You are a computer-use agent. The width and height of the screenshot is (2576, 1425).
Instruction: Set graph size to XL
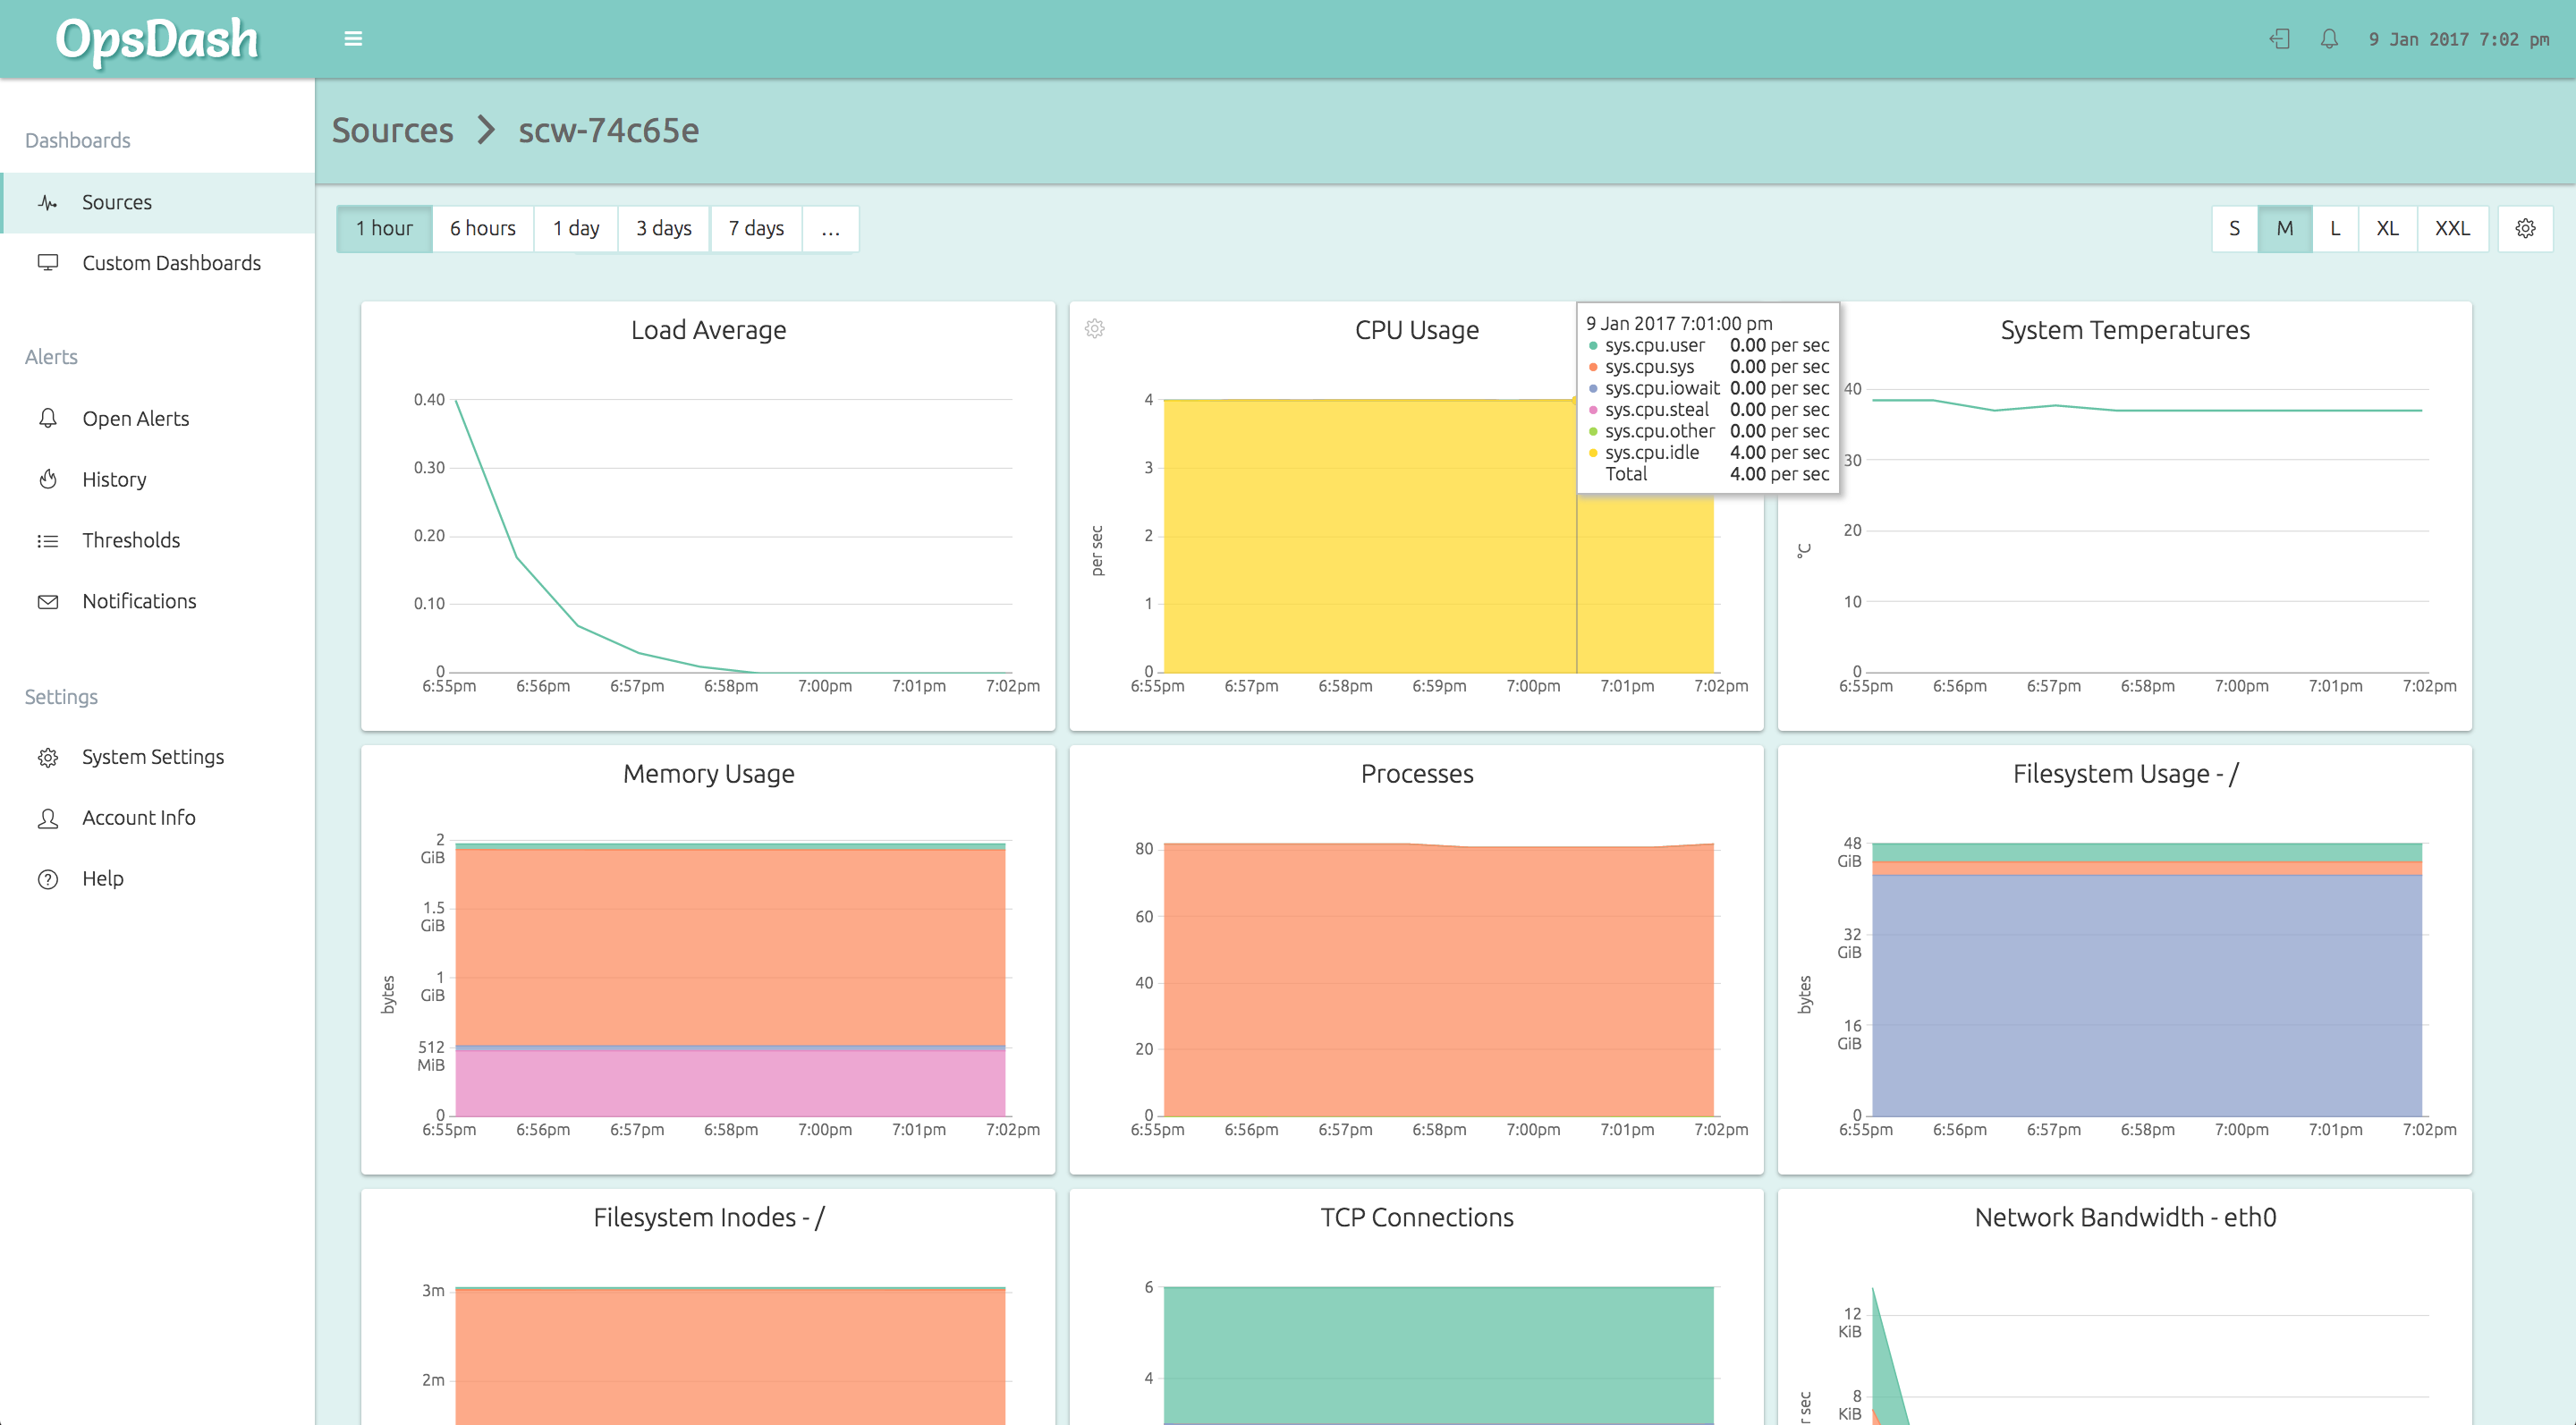[x=2388, y=229]
